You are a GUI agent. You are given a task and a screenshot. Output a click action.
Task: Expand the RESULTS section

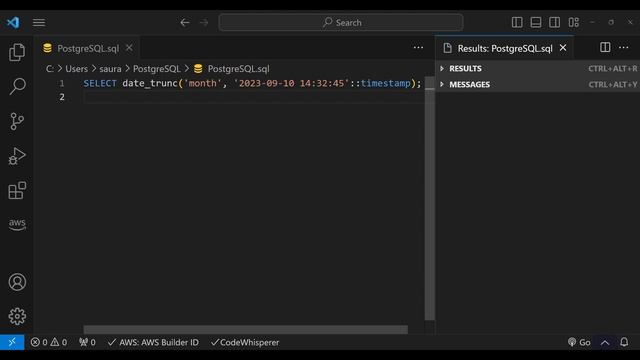[538, 69]
